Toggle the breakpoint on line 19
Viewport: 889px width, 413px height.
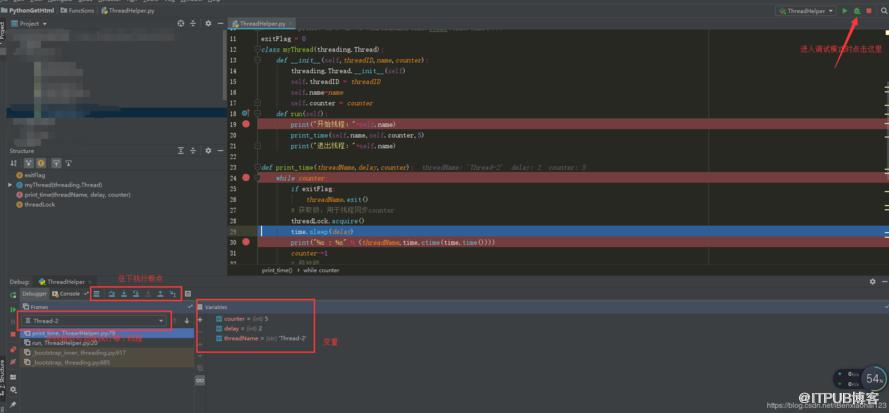[x=245, y=124]
